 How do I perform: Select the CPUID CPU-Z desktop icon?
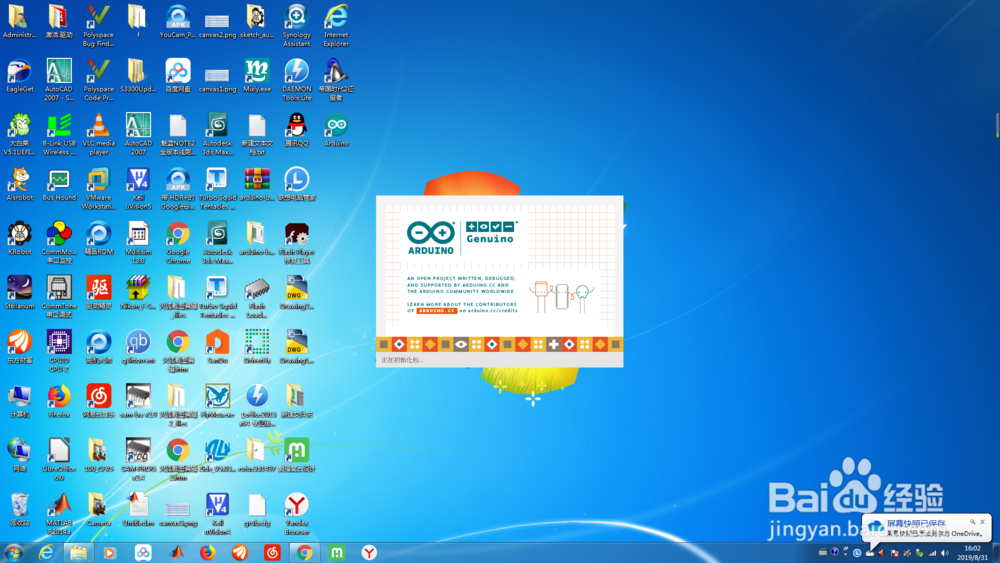pos(59,351)
